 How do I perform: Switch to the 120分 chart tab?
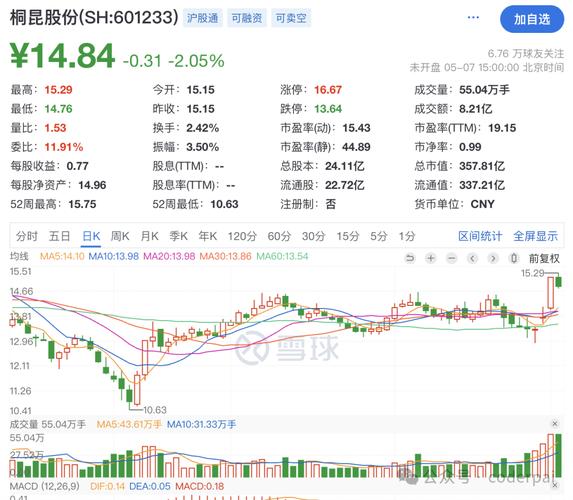click(x=242, y=236)
